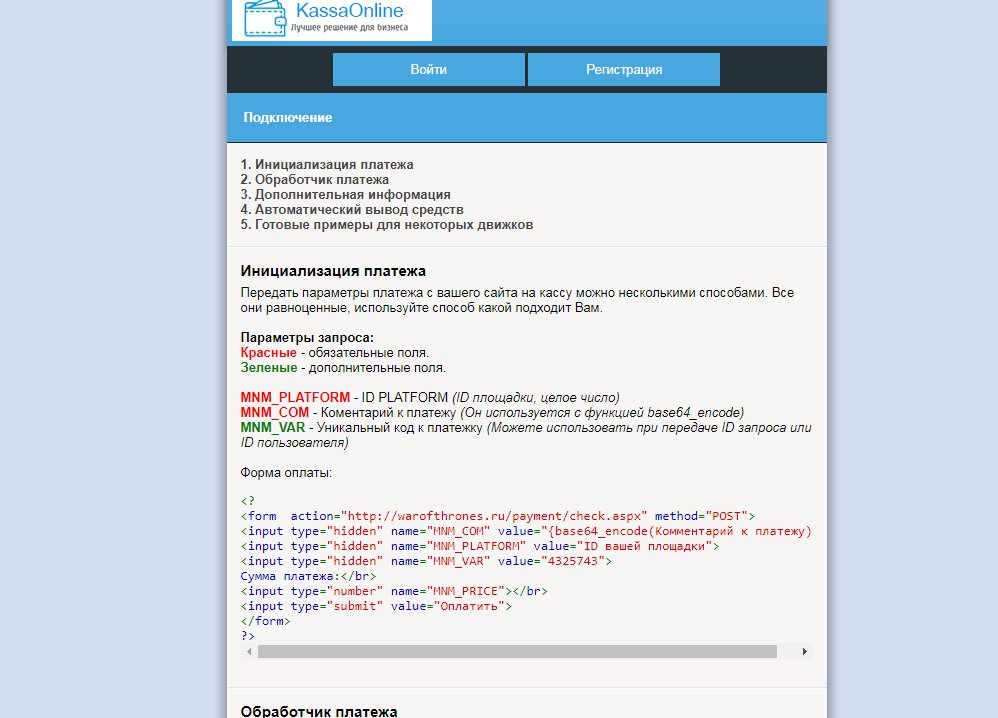998x718 pixels.
Task: Open the Регистрация registration button
Action: [624, 69]
